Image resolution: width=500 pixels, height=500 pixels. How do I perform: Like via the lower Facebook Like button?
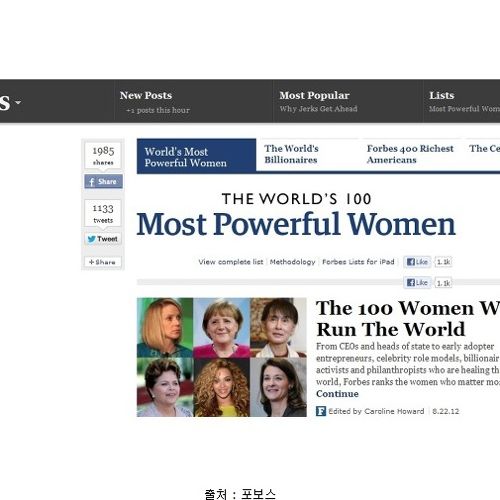pyautogui.click(x=417, y=283)
